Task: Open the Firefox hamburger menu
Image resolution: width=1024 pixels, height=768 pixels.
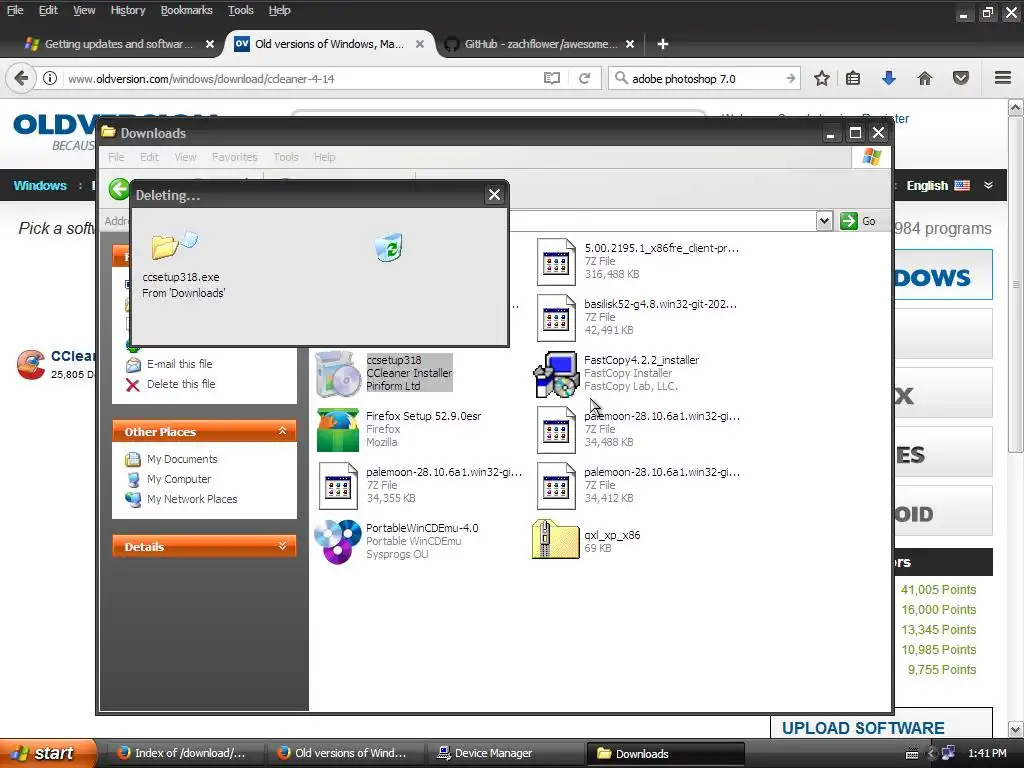Action: (x=1003, y=78)
